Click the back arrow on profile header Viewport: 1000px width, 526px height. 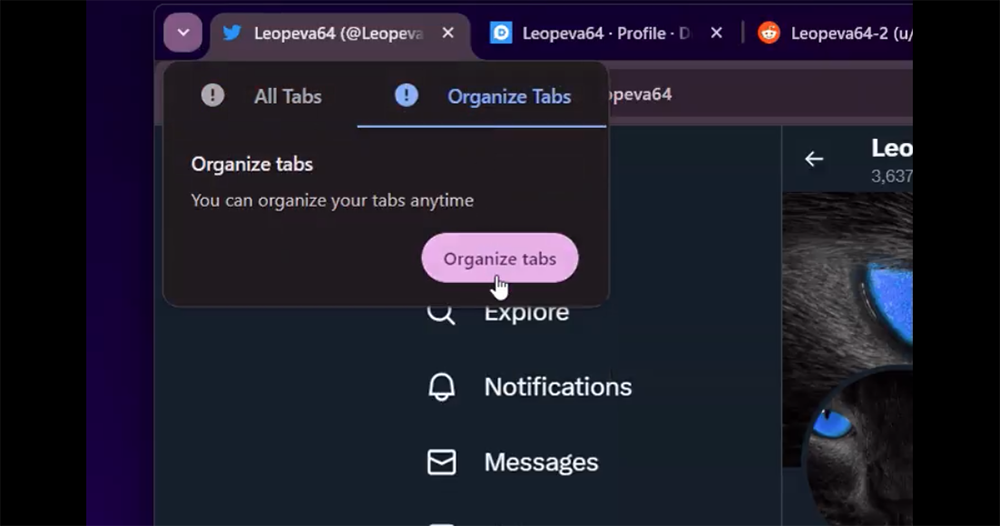(x=814, y=159)
